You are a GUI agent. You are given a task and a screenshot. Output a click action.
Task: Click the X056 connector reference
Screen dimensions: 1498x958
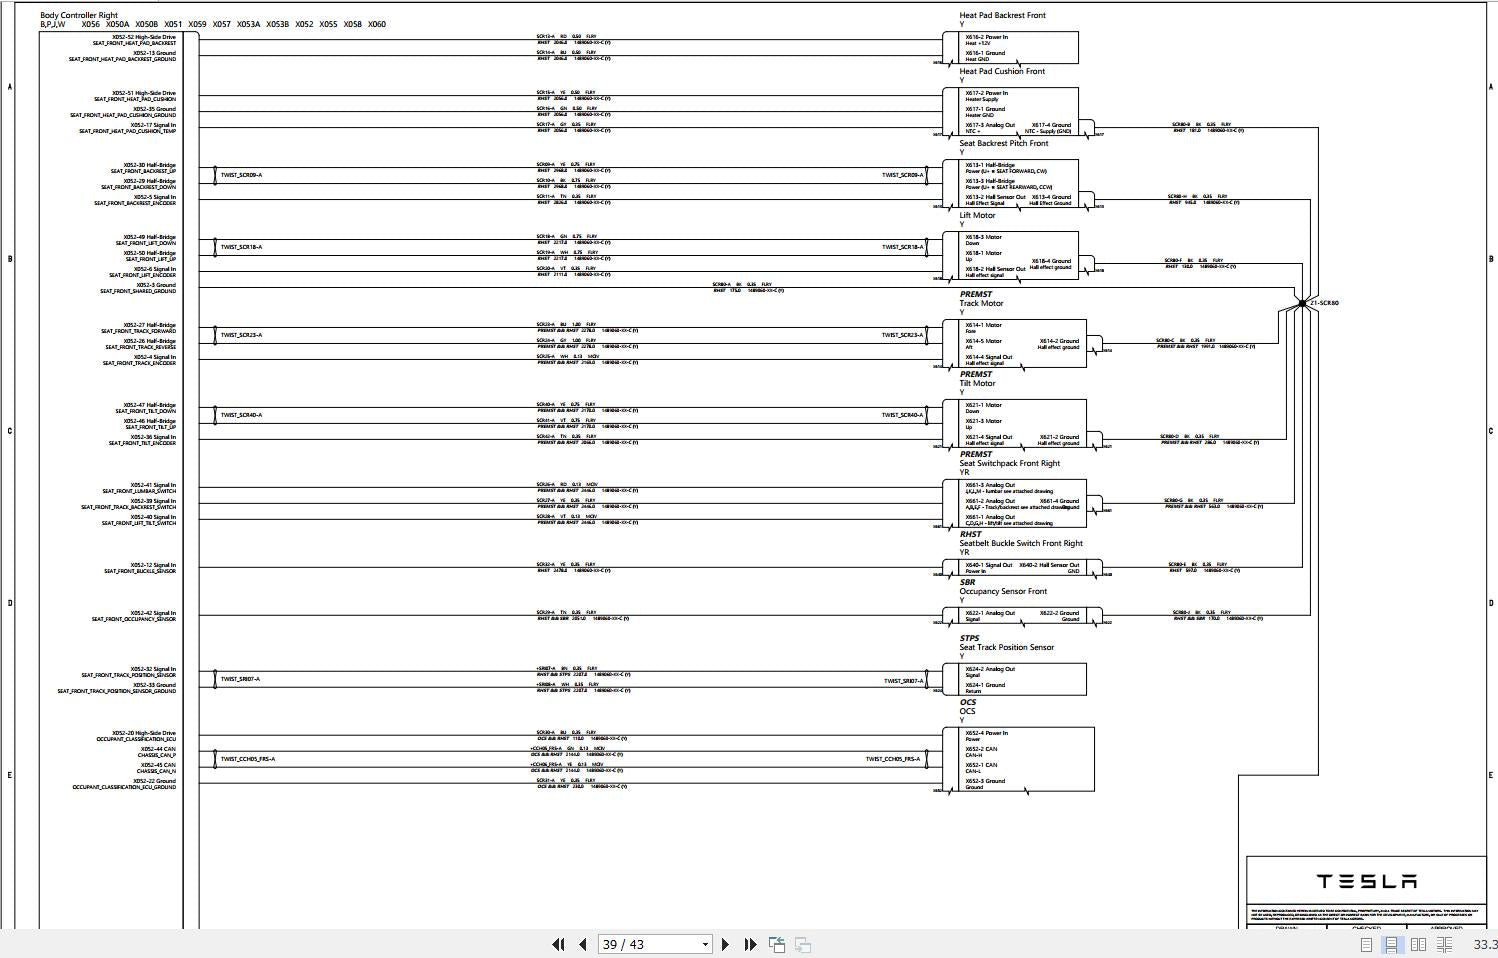click(90, 24)
